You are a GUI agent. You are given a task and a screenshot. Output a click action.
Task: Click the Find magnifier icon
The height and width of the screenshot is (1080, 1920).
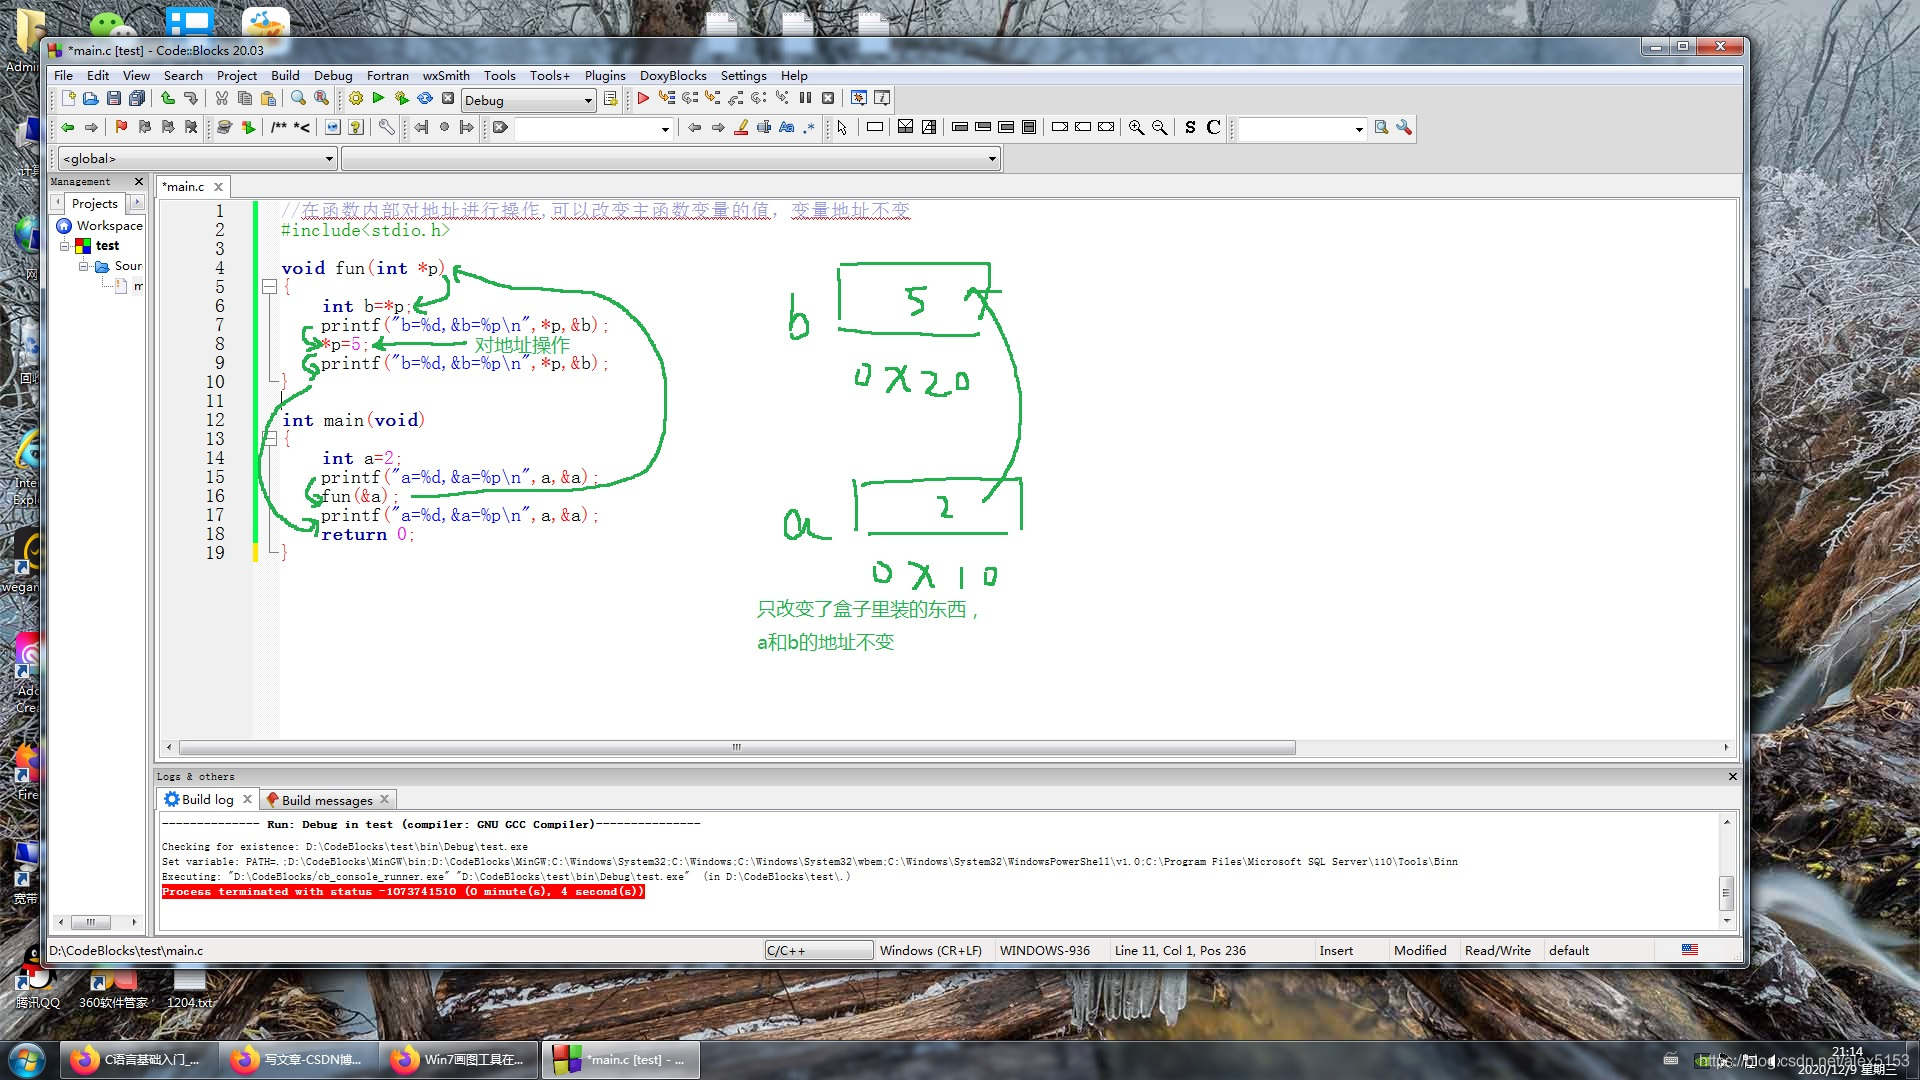coord(298,98)
